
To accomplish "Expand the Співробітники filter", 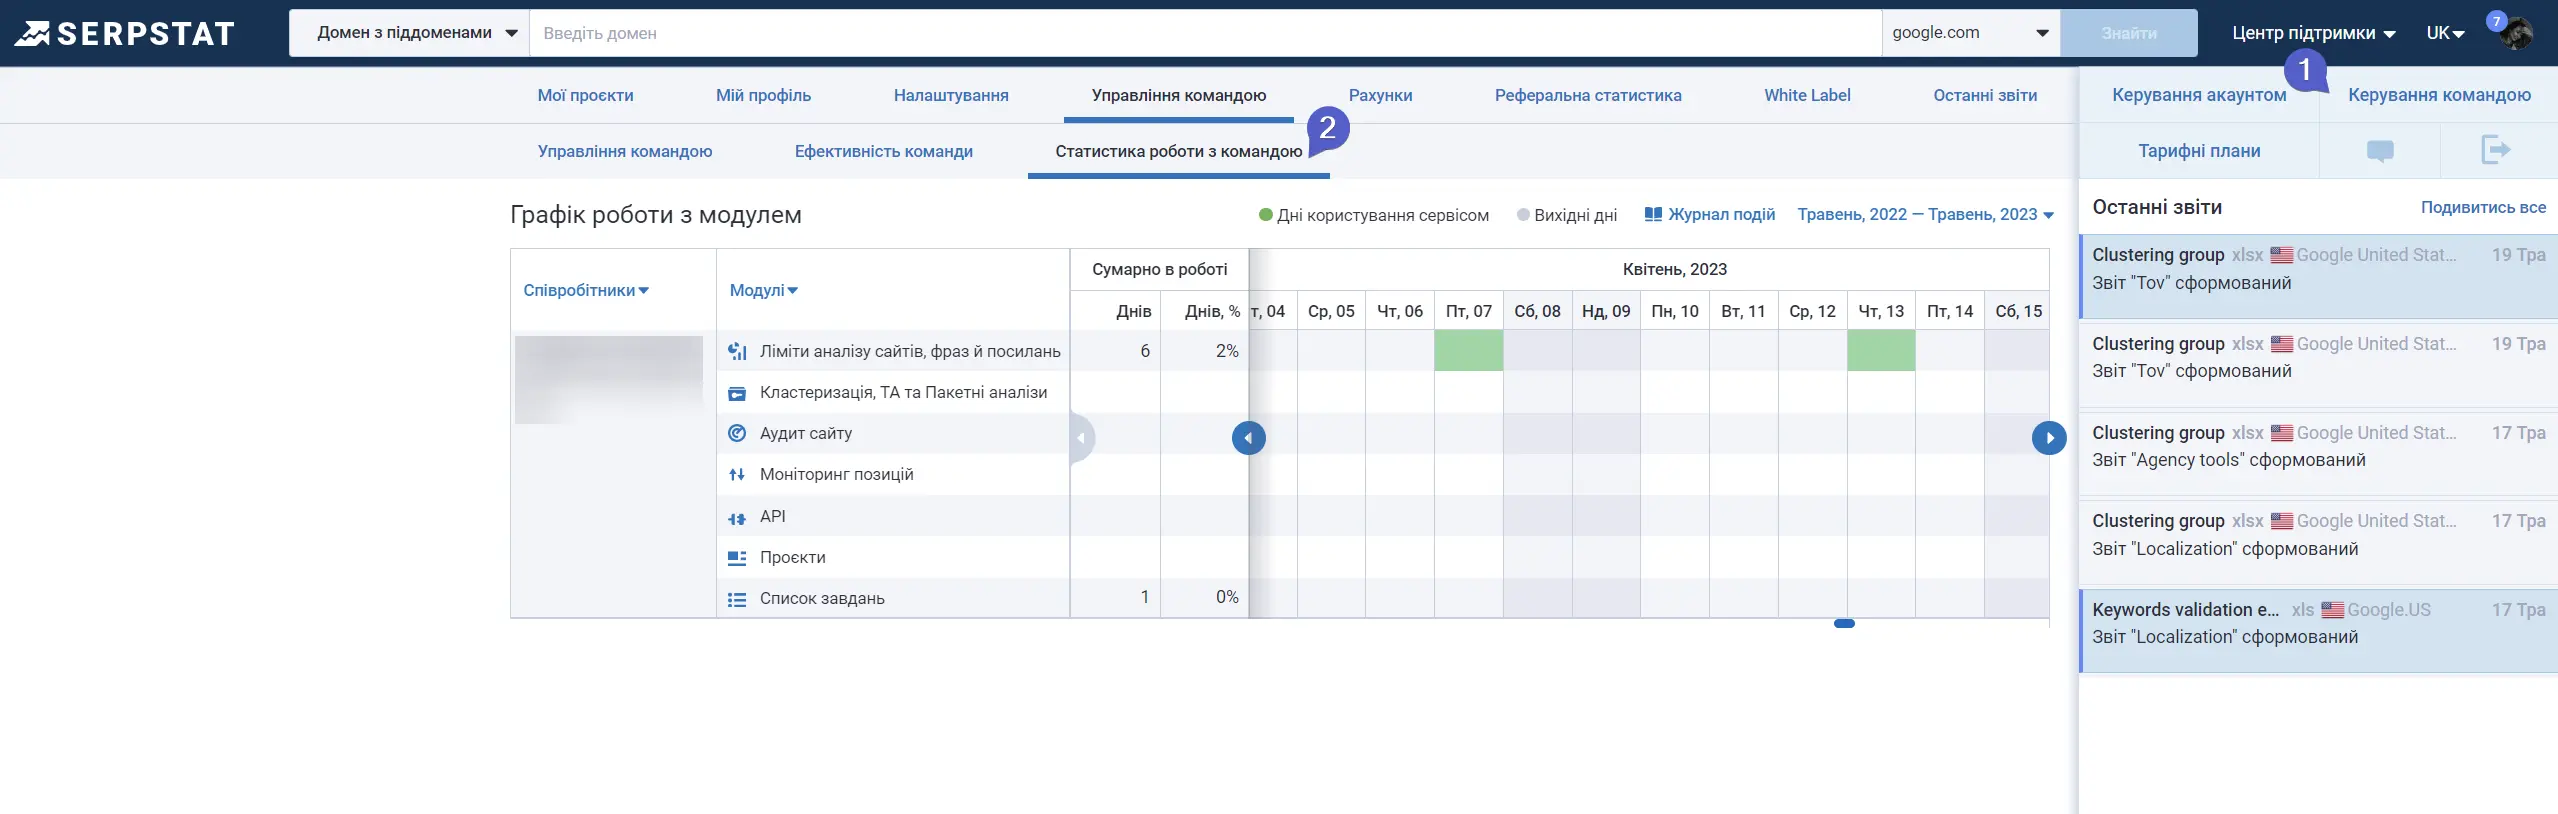I will [586, 290].
